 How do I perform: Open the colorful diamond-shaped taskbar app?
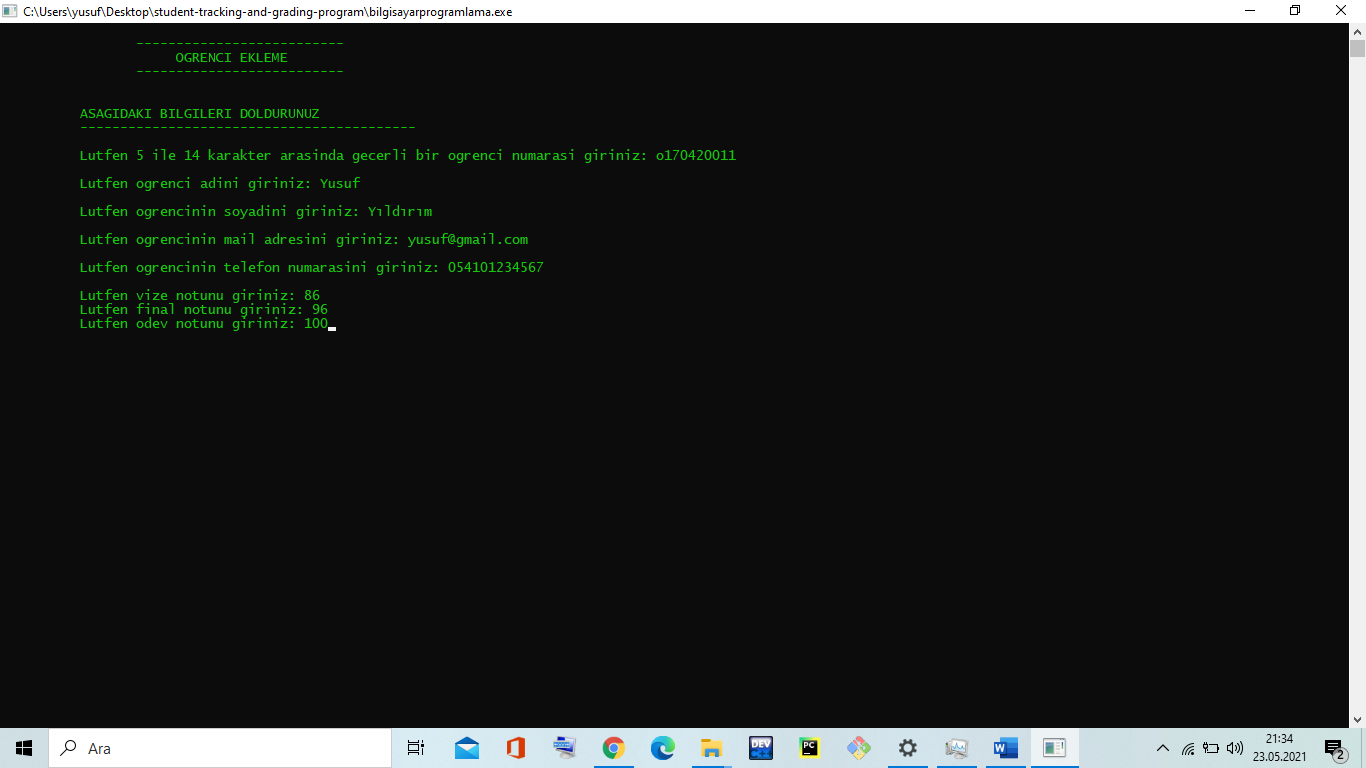click(x=859, y=748)
